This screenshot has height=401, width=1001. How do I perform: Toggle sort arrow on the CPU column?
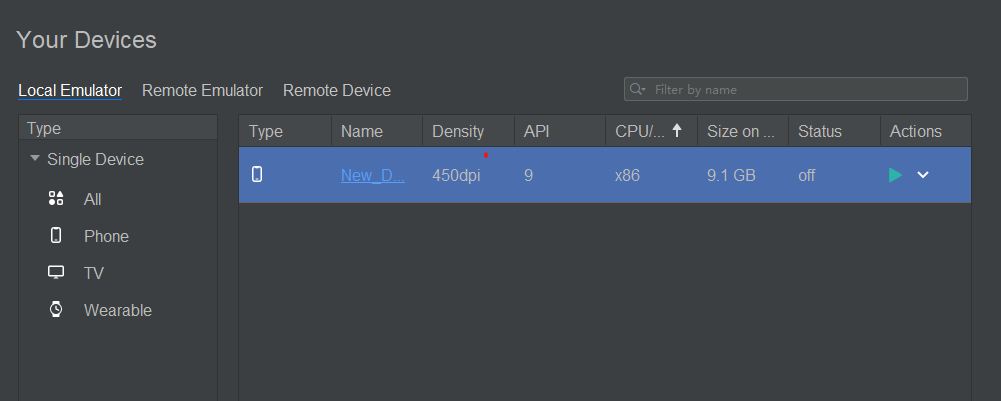[x=677, y=131]
